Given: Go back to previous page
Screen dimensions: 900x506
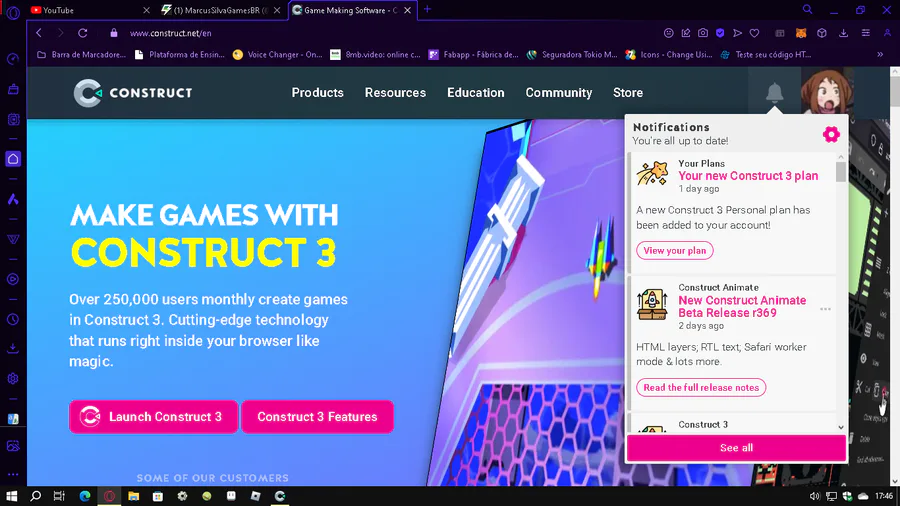Looking at the screenshot, I should [x=39, y=33].
